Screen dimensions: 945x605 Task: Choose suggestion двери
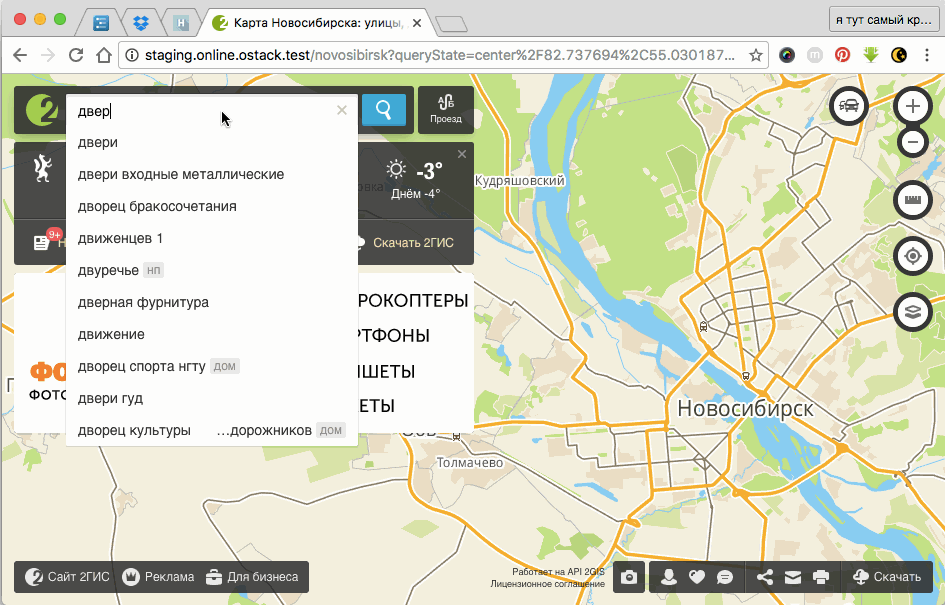tap(212, 142)
